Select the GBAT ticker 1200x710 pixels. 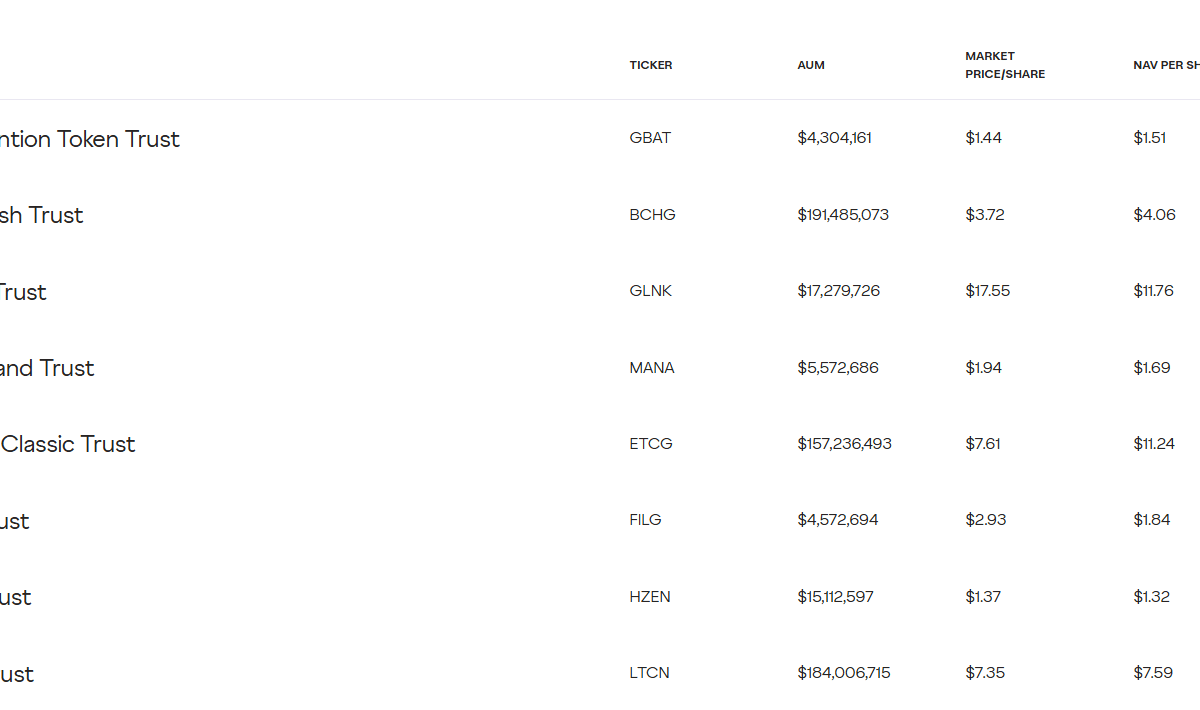650,138
